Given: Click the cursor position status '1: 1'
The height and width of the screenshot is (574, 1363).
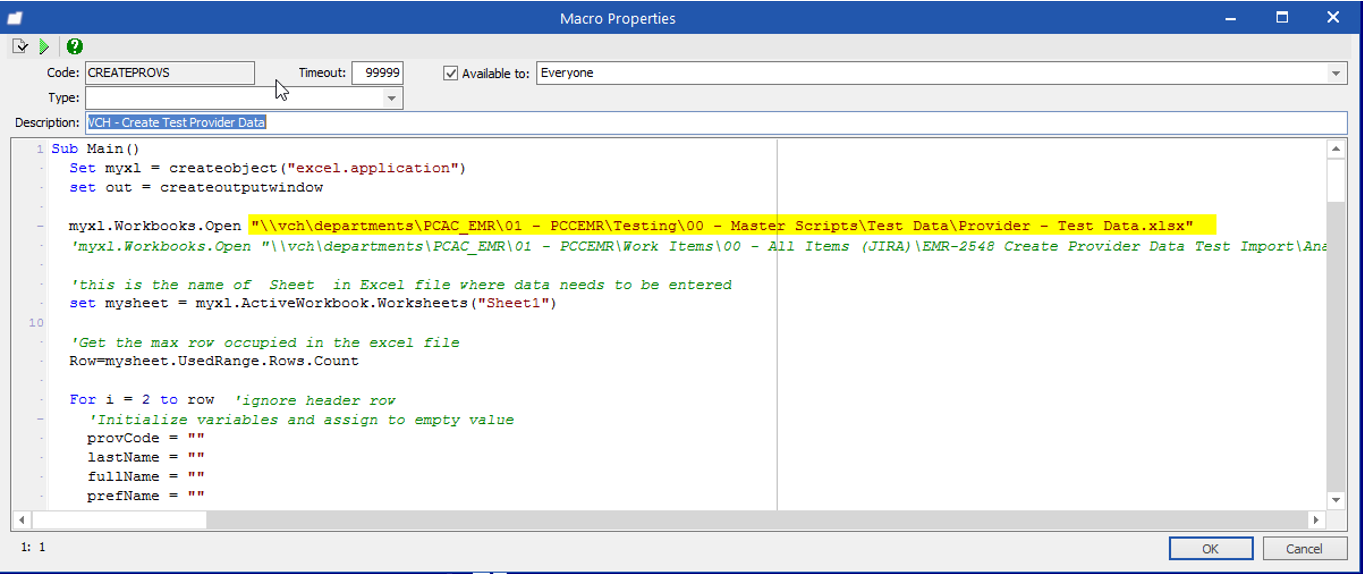Looking at the screenshot, I should [x=33, y=547].
